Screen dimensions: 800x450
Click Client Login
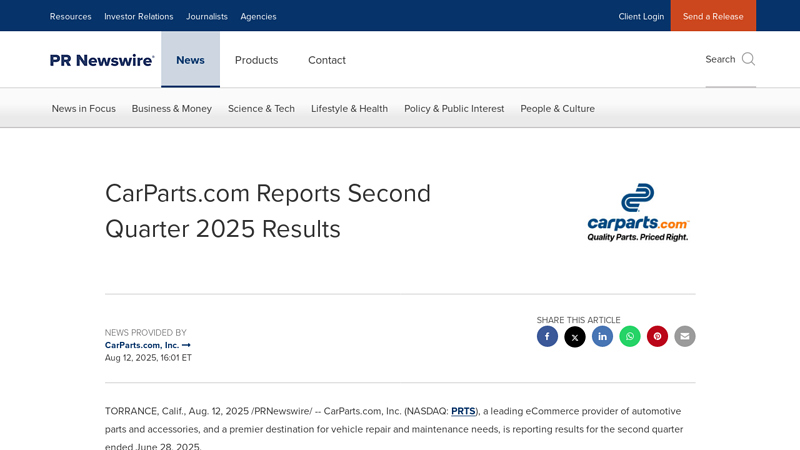[641, 16]
